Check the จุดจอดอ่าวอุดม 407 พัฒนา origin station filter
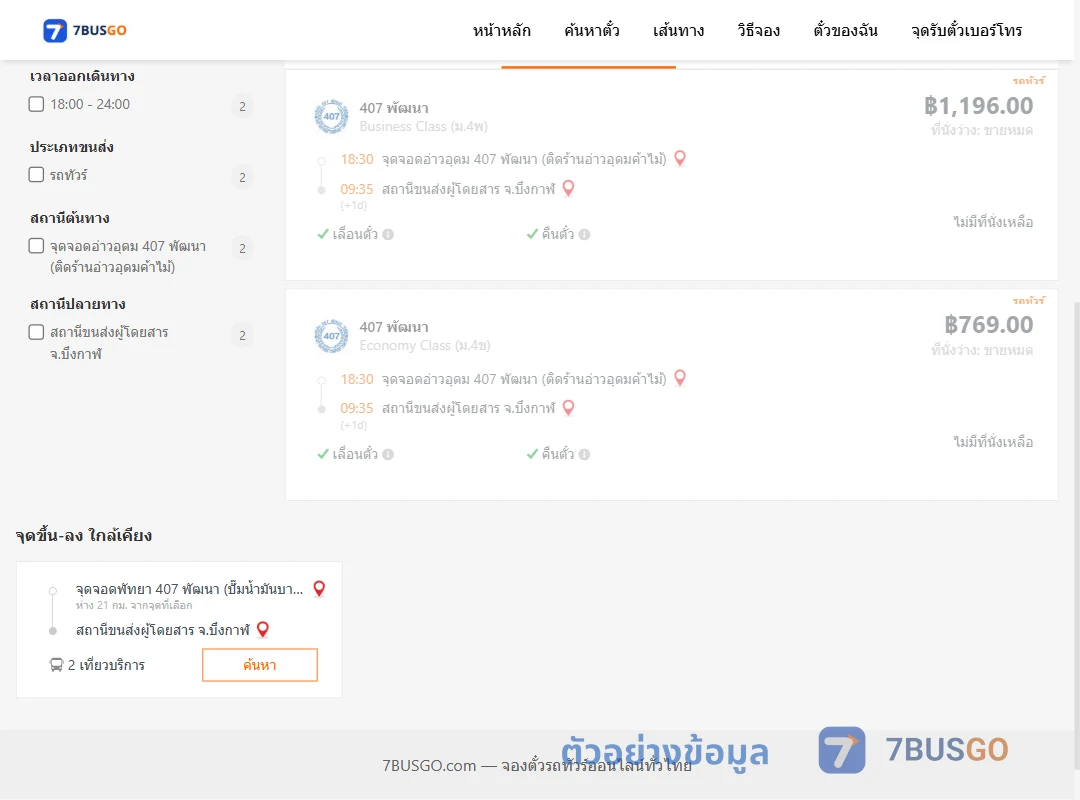This screenshot has height=800, width=1080. pyautogui.click(x=37, y=245)
